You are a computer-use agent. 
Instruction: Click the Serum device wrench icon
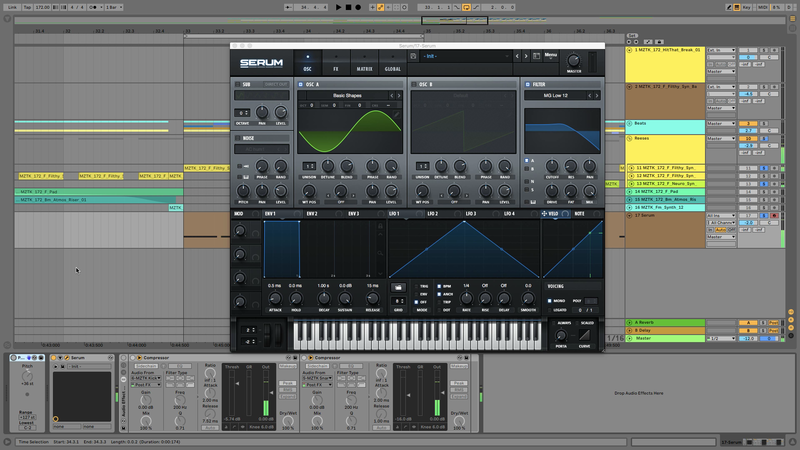[66, 358]
